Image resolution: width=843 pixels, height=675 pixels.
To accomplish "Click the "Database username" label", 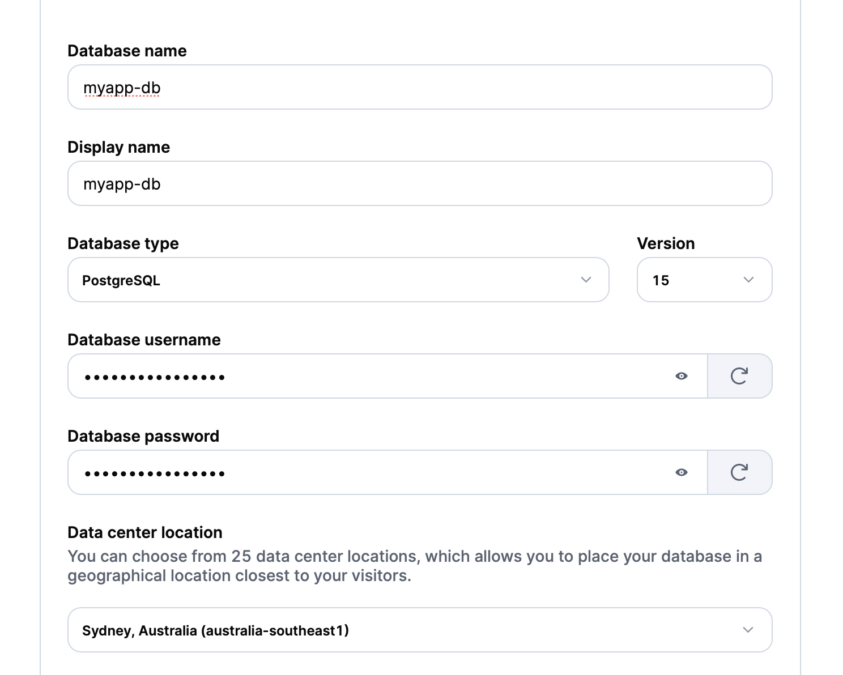I will (144, 340).
